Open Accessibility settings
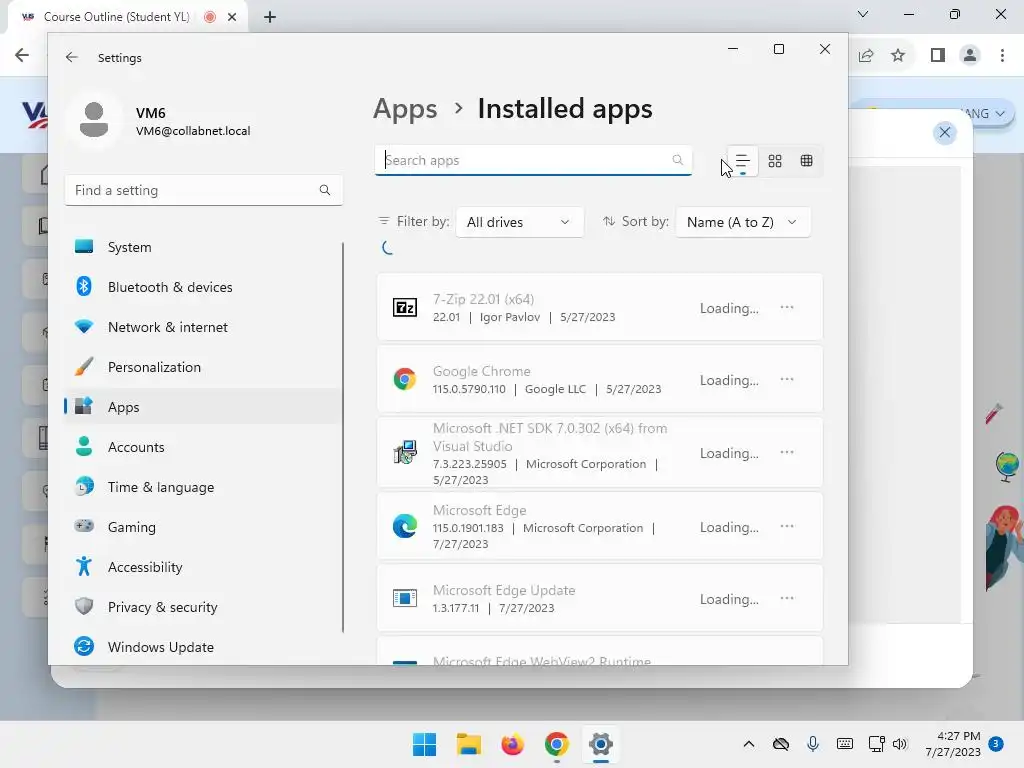Viewport: 1024px width, 768px height. (203, 567)
